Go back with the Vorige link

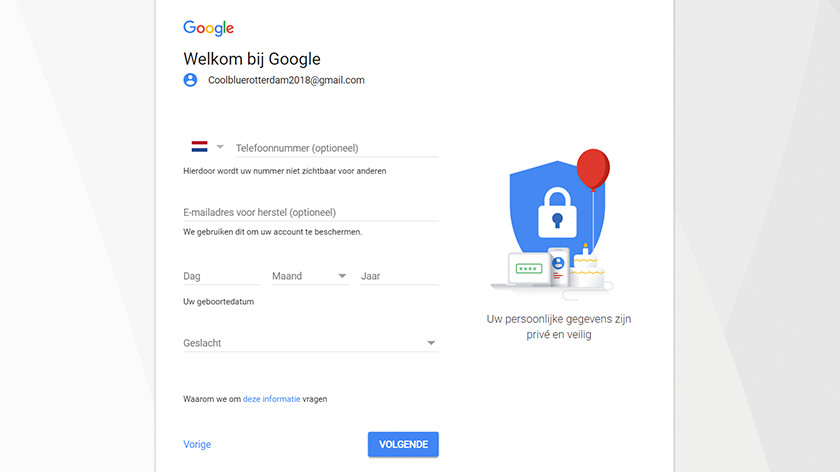[x=197, y=444]
